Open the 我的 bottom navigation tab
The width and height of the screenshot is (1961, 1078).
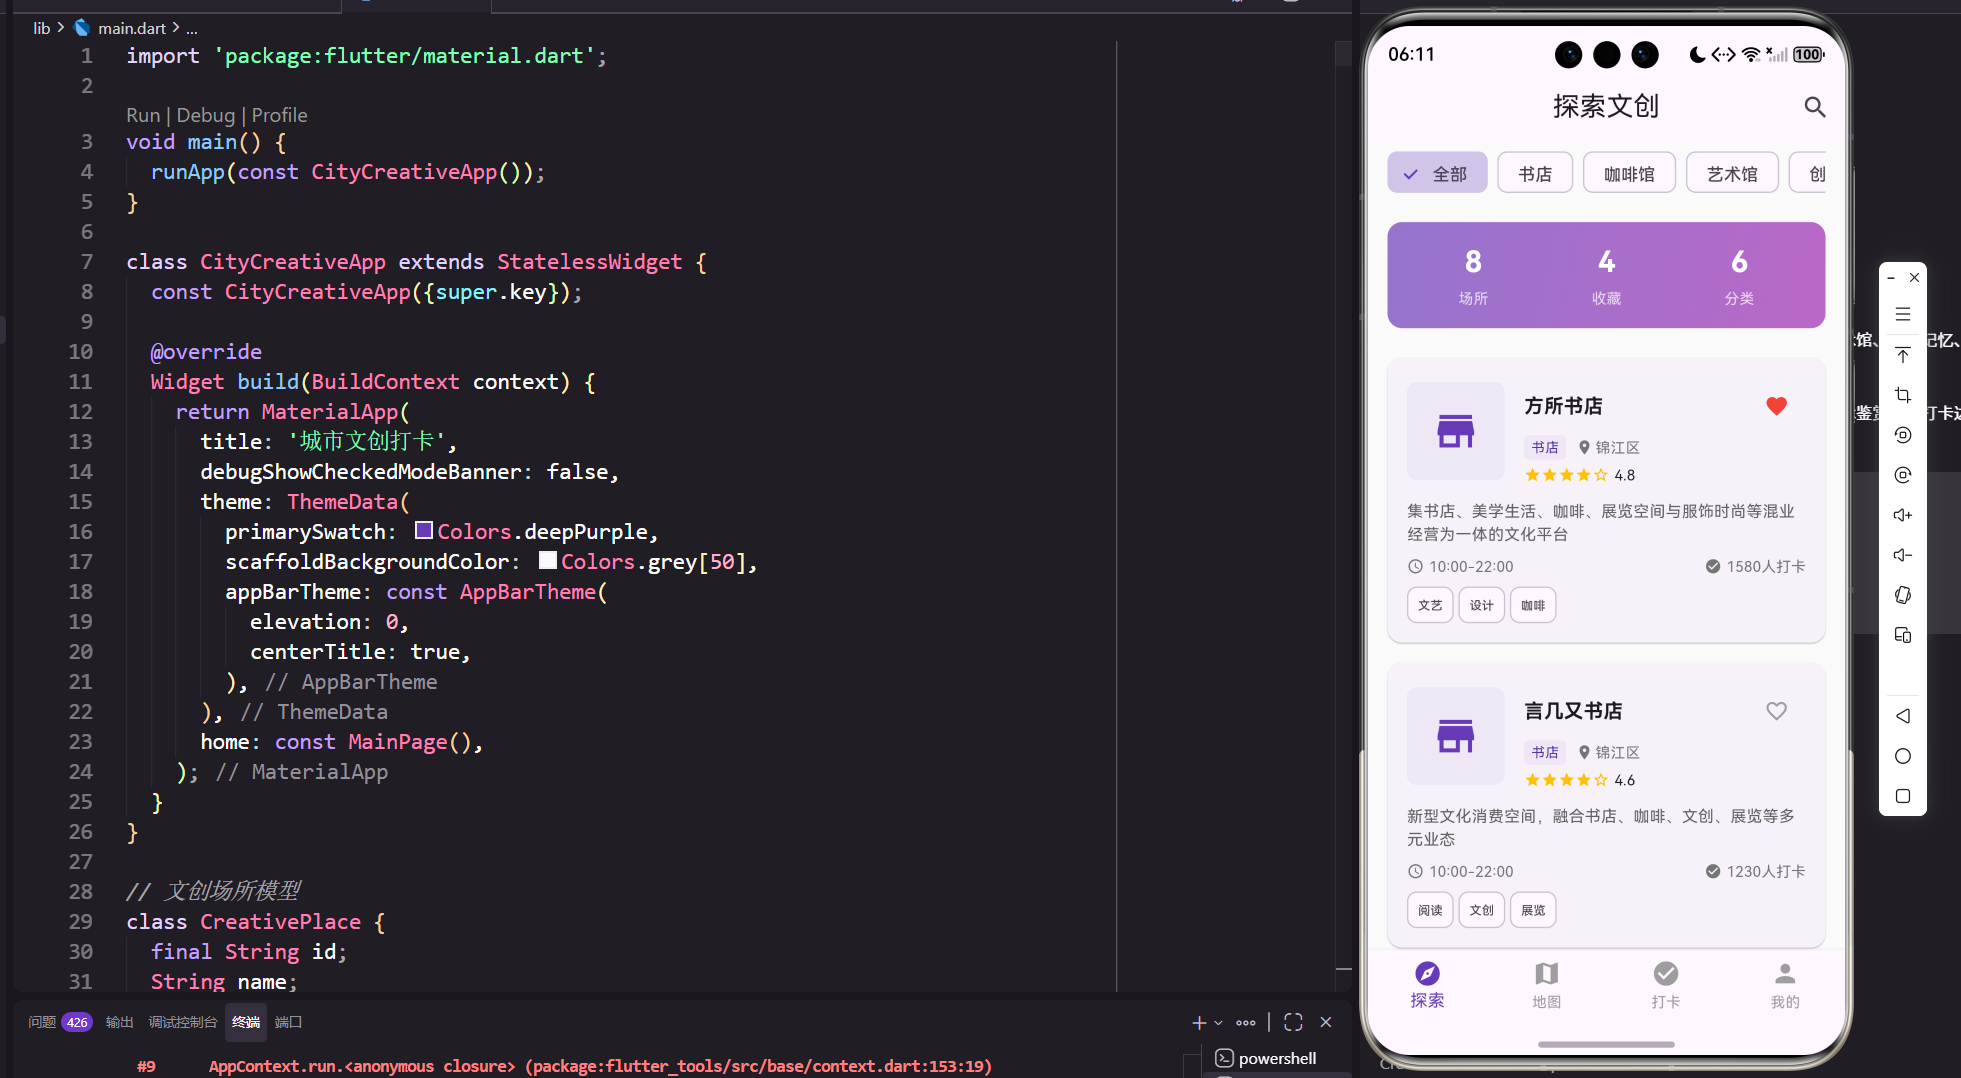(x=1785, y=985)
